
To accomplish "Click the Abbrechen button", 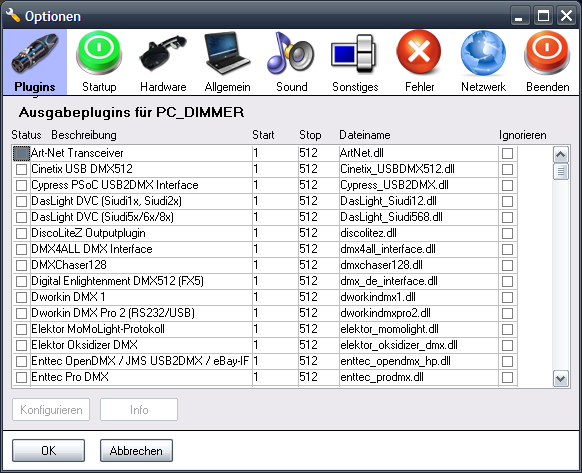I will [136, 451].
